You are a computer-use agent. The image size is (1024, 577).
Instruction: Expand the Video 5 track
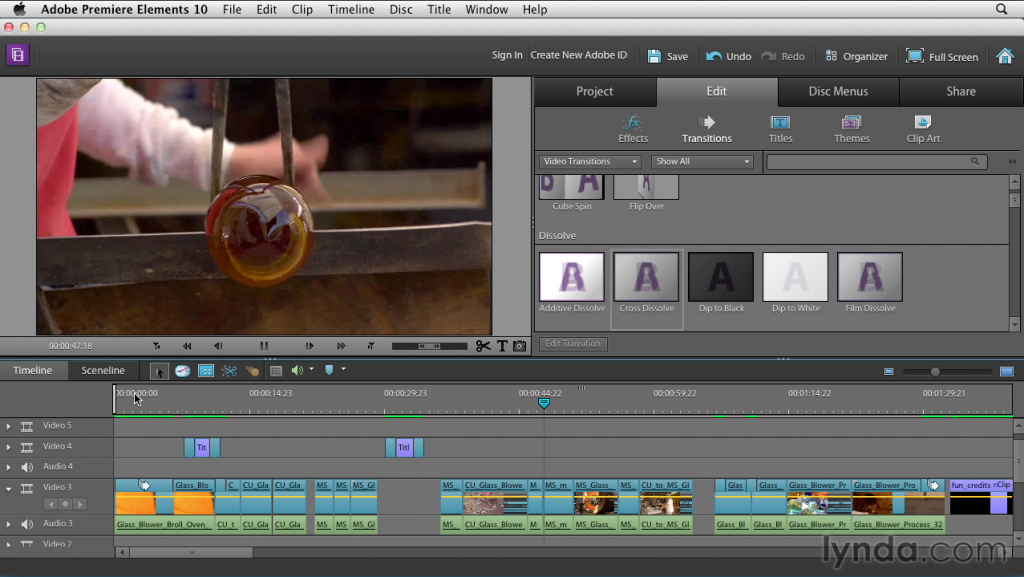(x=8, y=426)
